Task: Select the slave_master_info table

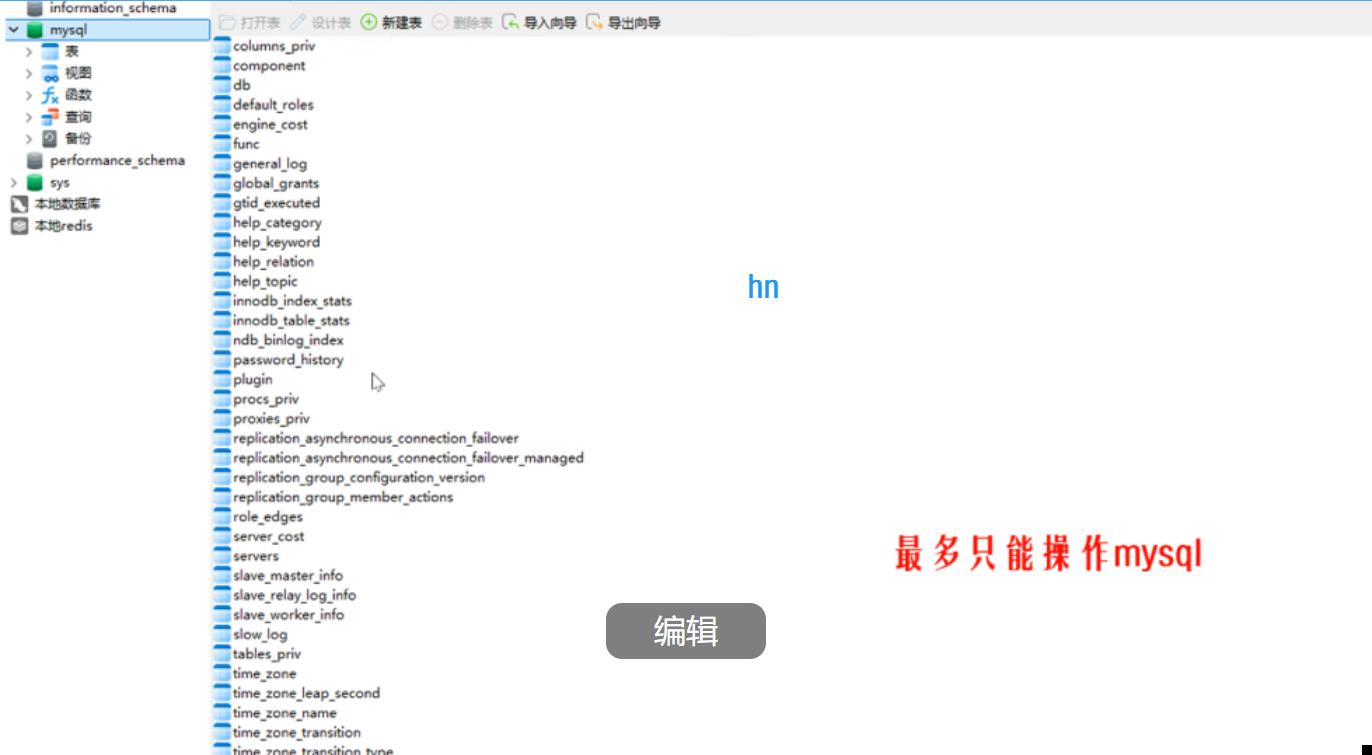Action: 288,576
